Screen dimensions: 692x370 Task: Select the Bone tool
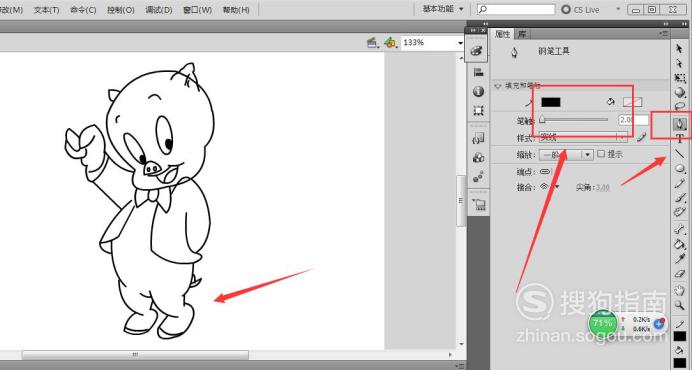click(x=680, y=229)
